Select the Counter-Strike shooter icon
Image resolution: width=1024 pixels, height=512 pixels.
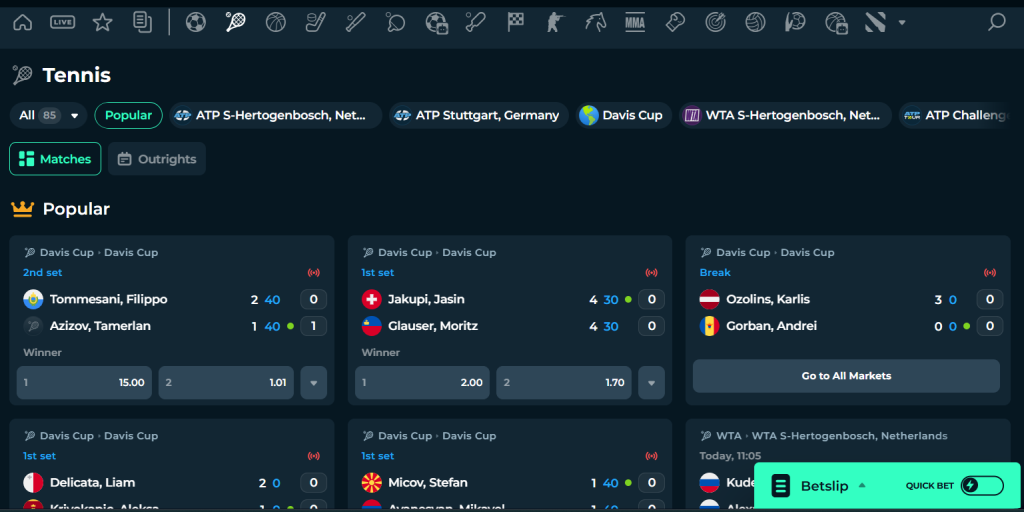[555, 23]
